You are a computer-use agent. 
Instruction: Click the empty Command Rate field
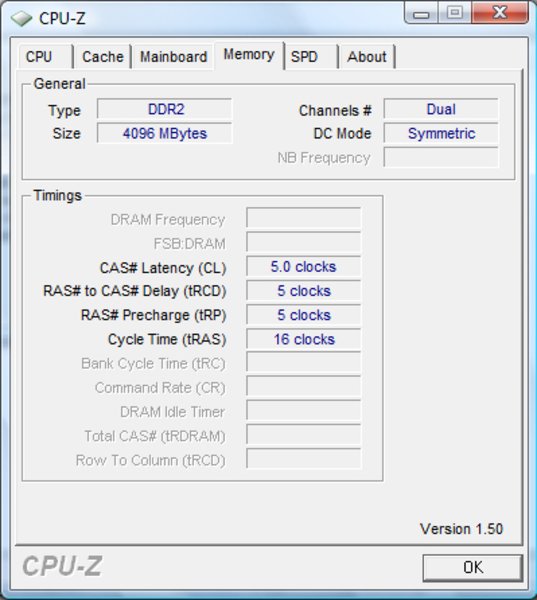[x=304, y=386]
